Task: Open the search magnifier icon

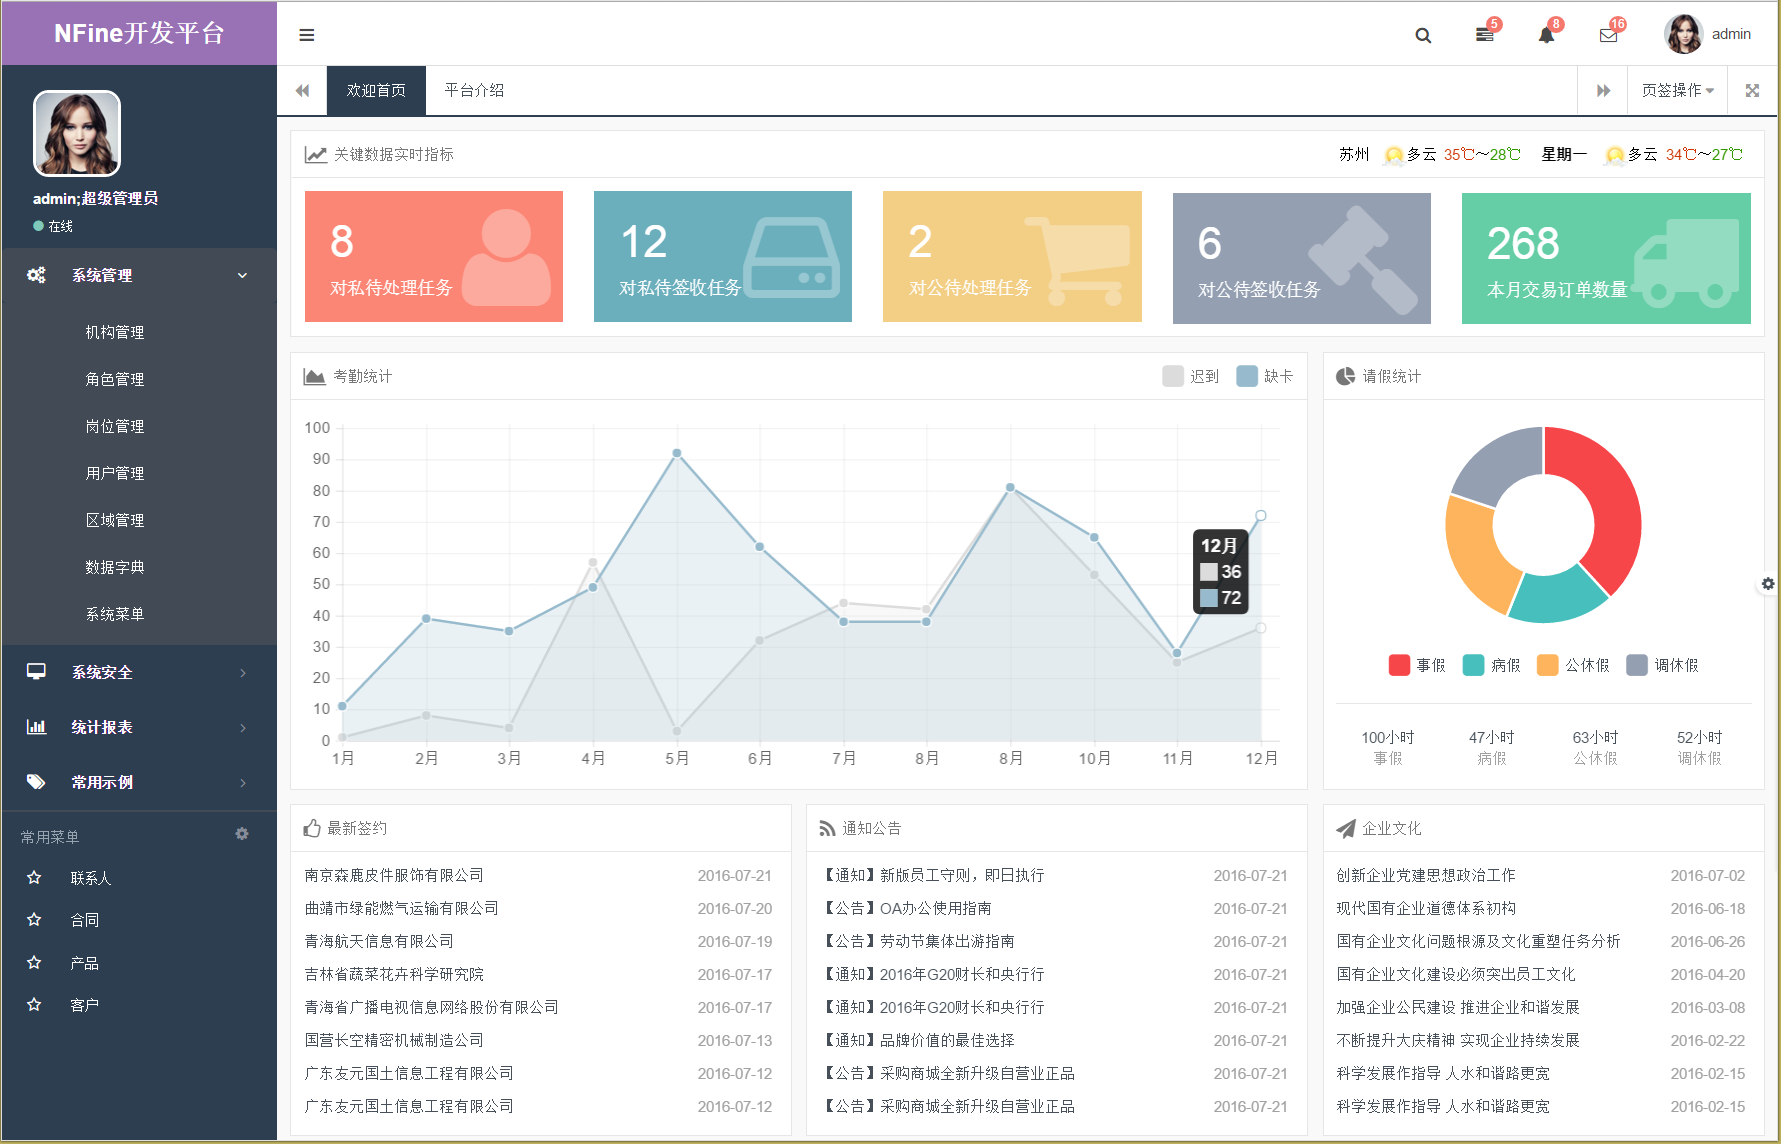Action: click(1424, 34)
